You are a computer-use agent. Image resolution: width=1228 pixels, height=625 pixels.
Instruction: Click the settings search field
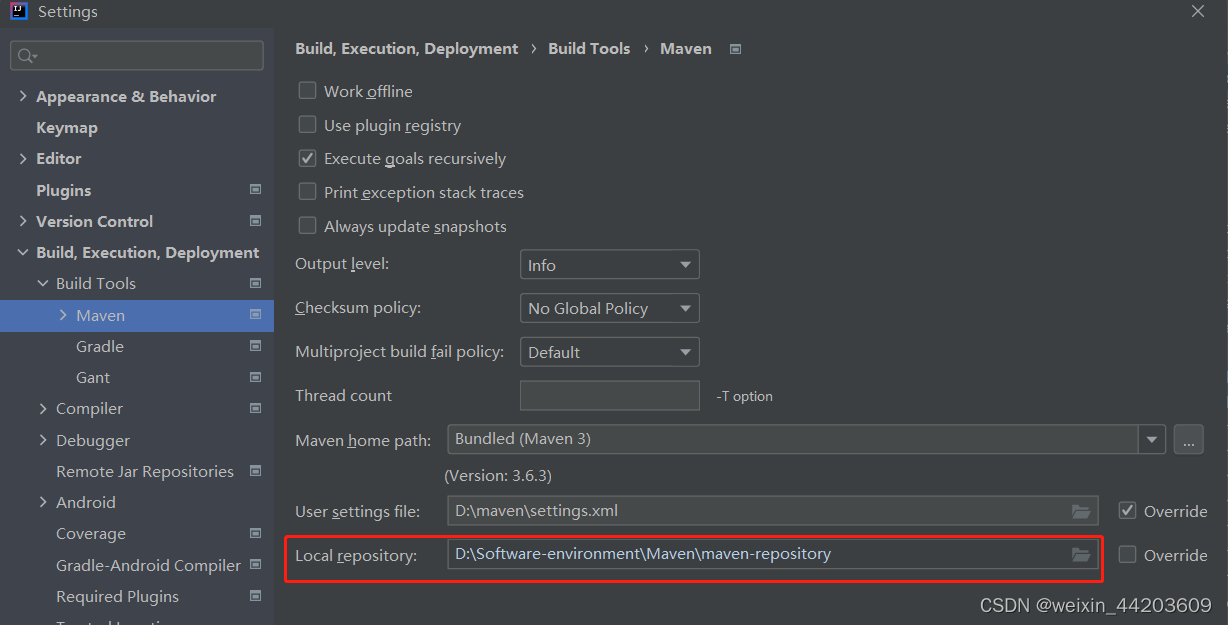pos(137,56)
